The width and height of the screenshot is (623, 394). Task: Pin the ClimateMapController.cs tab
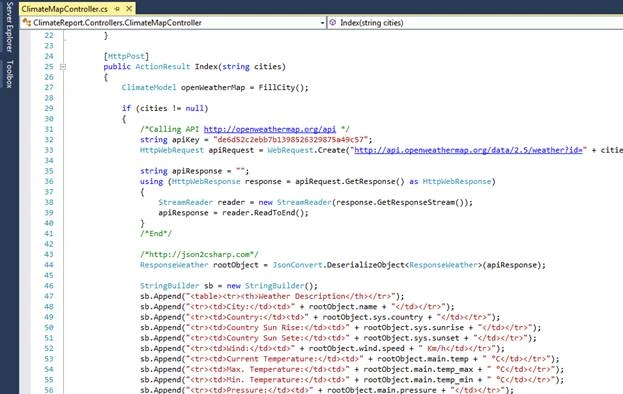[x=117, y=8]
